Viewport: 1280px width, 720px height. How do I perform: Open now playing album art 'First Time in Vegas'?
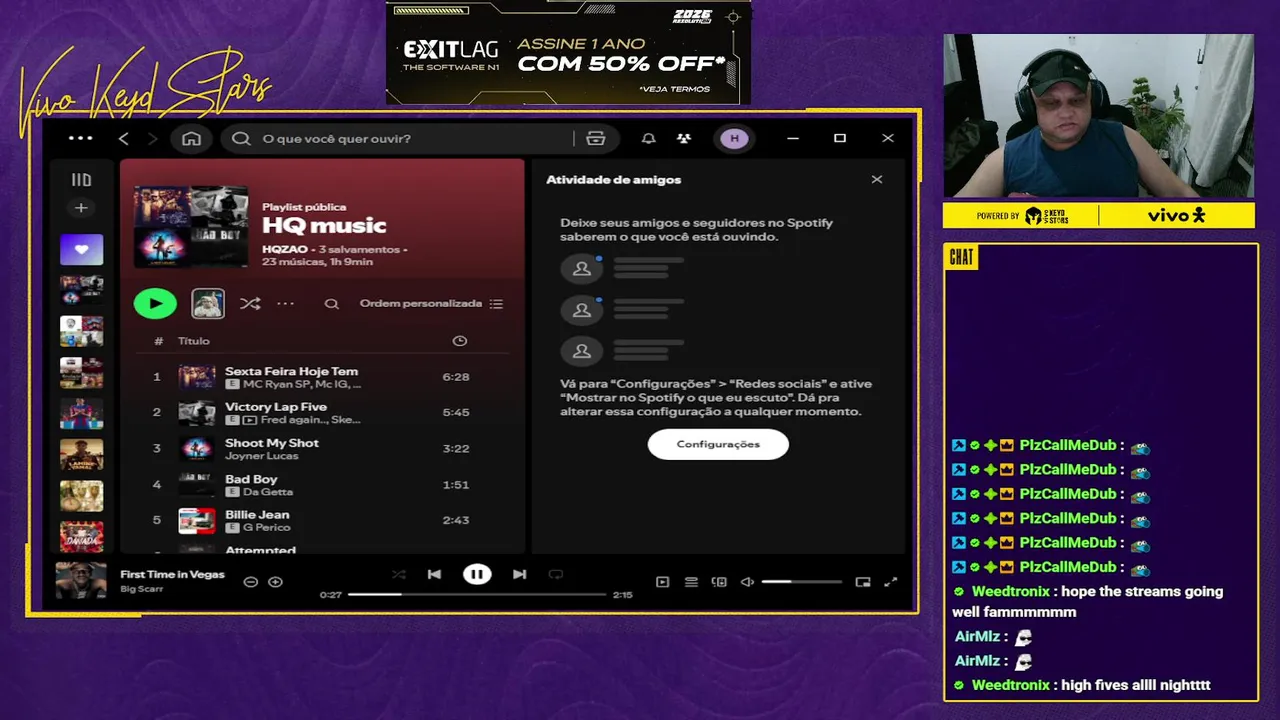[81, 581]
